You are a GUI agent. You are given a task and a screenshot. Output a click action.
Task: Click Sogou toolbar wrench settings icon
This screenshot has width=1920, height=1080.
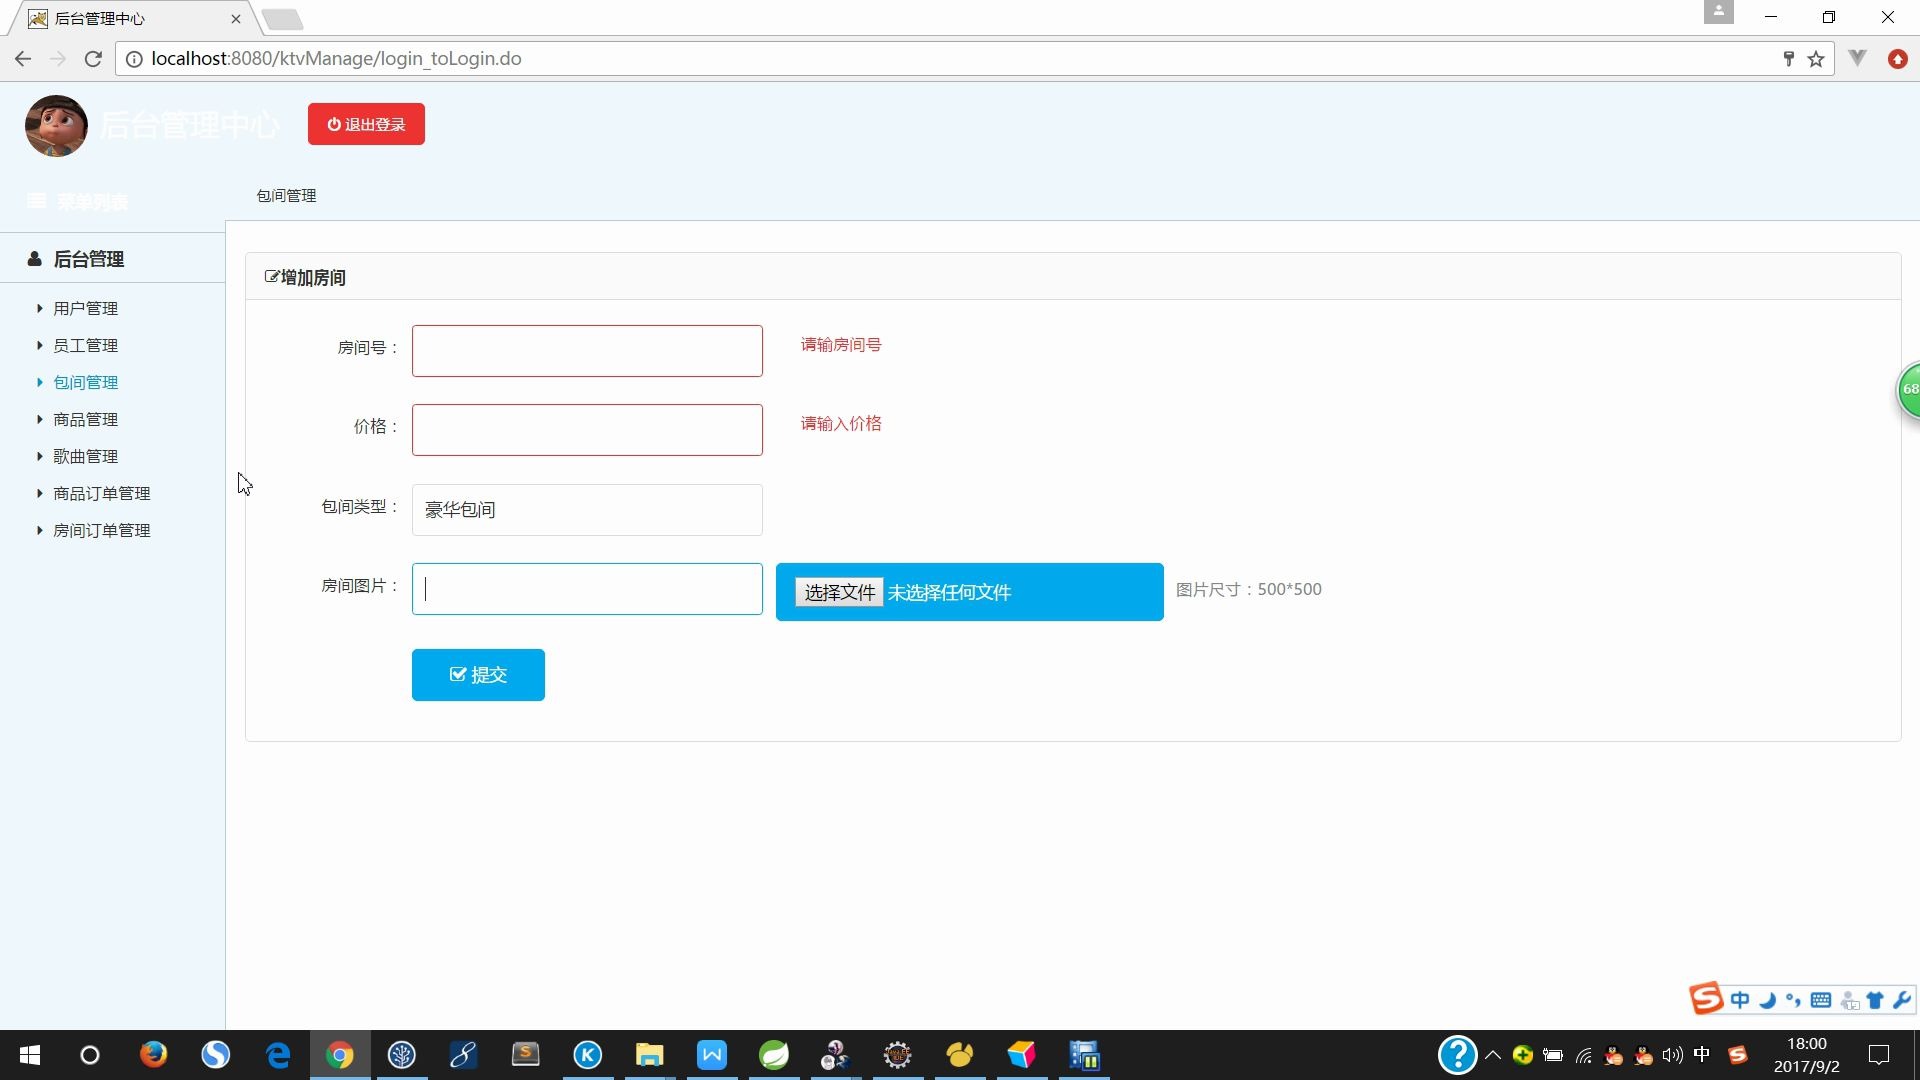(1902, 1000)
